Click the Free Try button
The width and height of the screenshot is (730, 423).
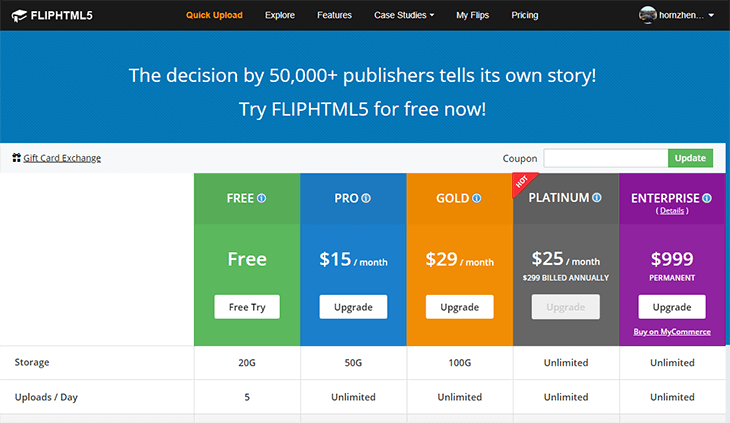pos(247,307)
